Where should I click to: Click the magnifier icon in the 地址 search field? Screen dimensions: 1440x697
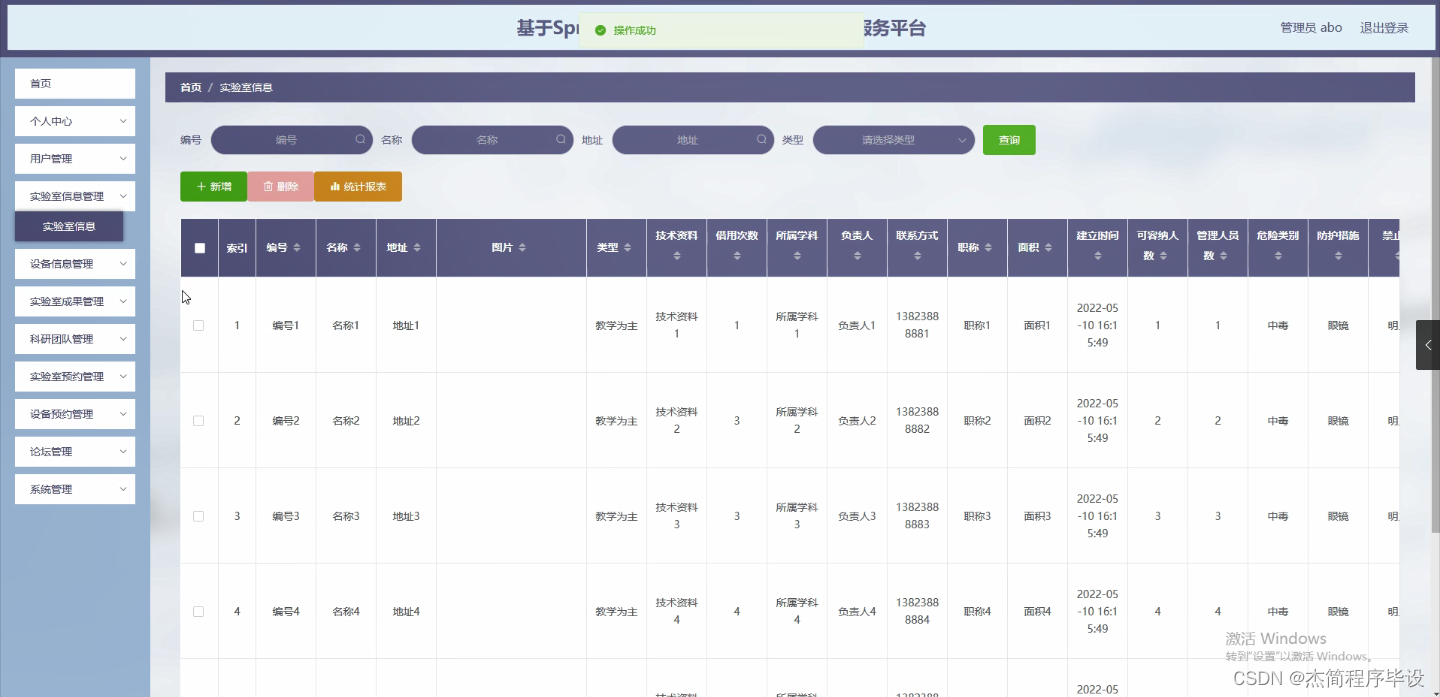pos(761,139)
